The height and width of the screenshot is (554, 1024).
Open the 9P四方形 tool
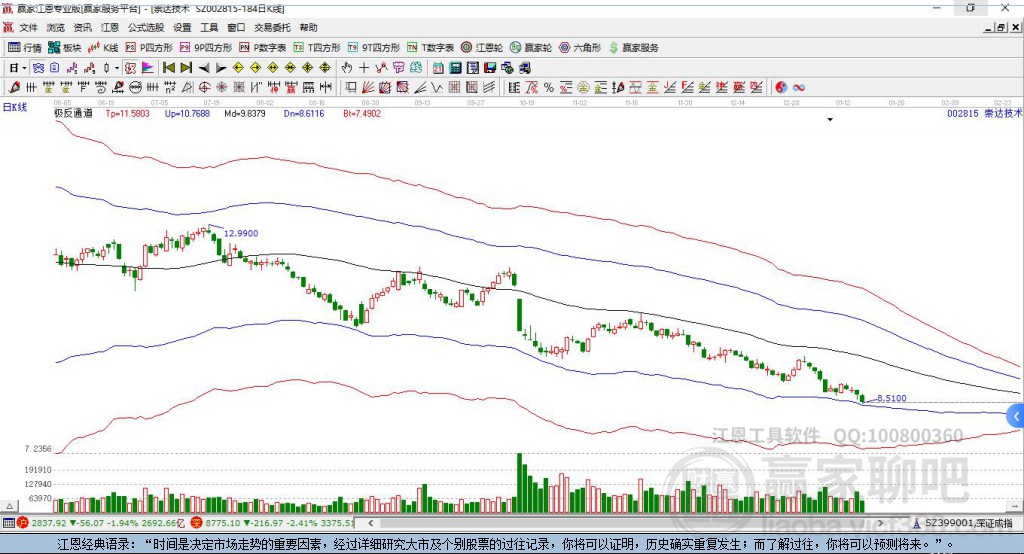[206, 48]
